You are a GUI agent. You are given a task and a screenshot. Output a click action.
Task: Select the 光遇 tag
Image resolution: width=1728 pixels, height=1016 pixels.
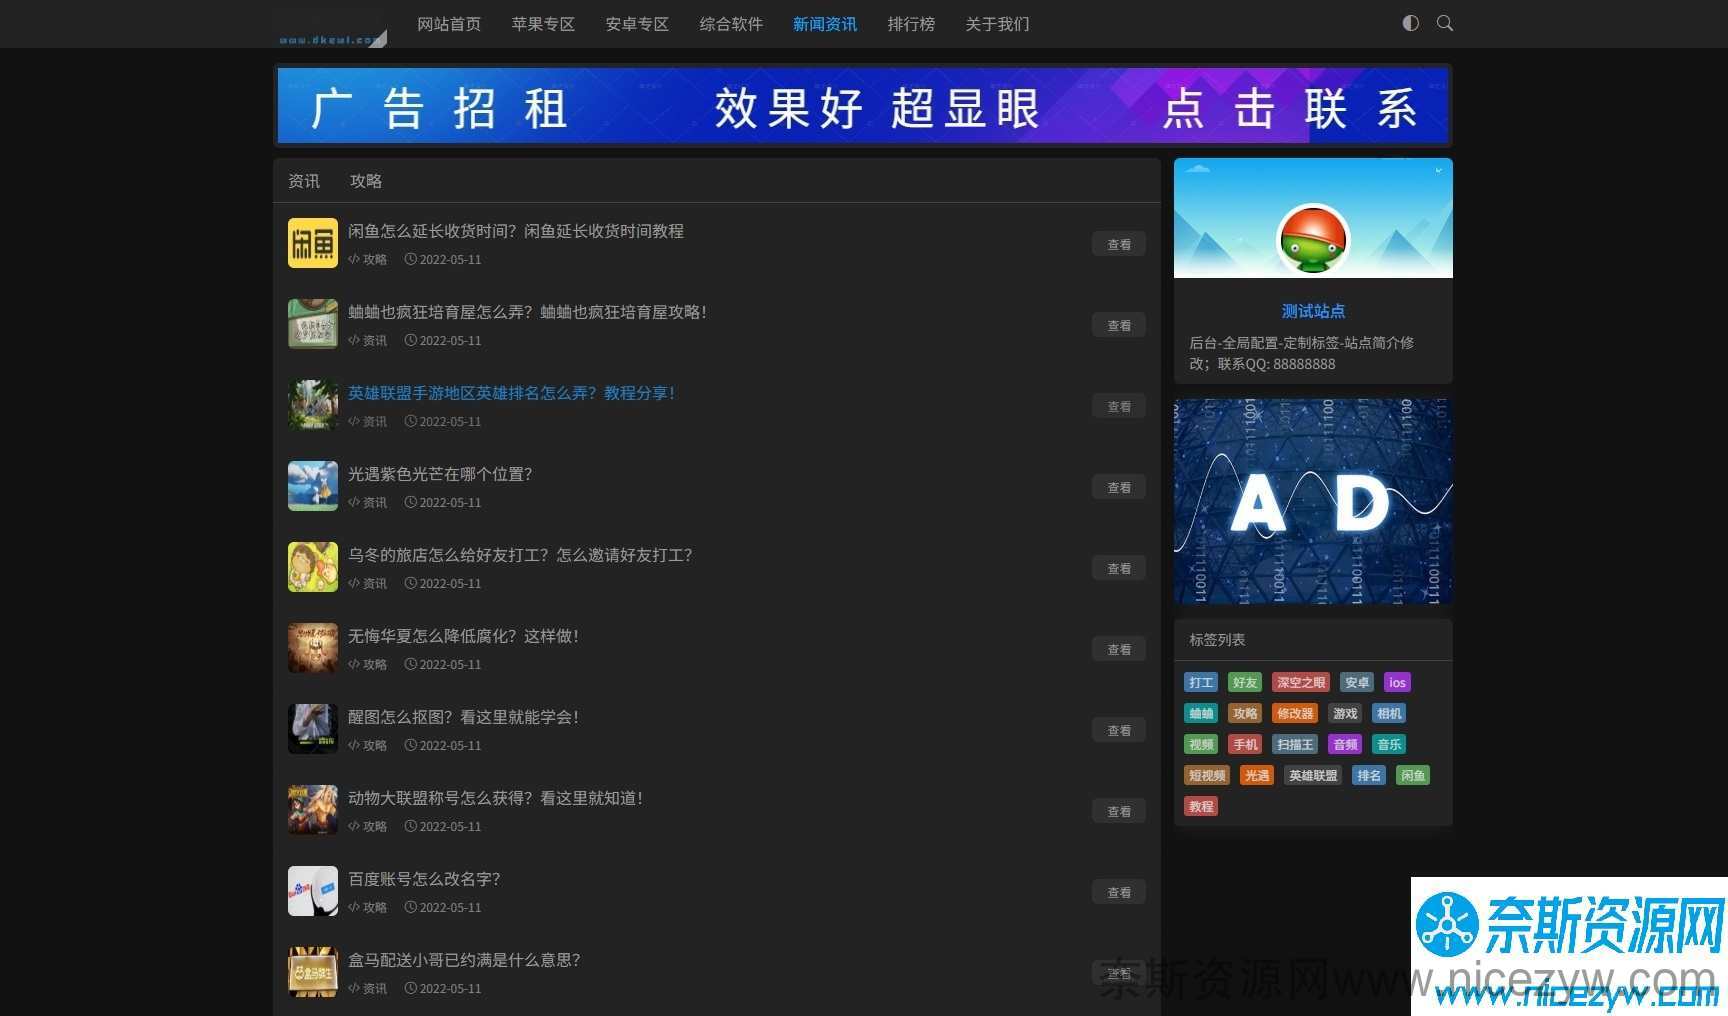1257,775
